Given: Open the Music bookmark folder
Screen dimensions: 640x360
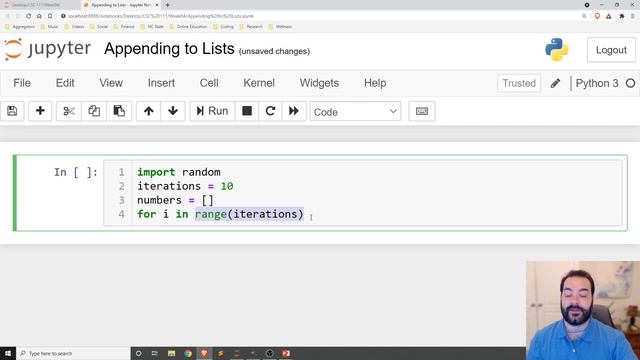Looking at the screenshot, I should click(49, 27).
